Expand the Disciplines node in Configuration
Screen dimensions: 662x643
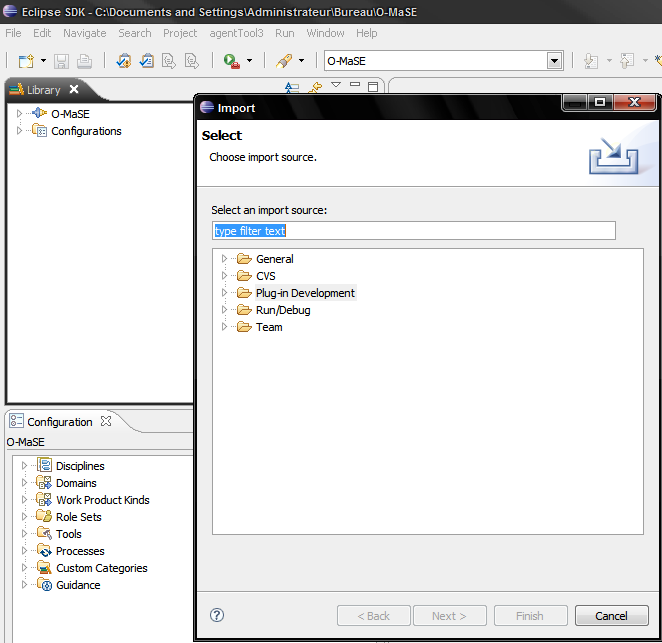24,465
